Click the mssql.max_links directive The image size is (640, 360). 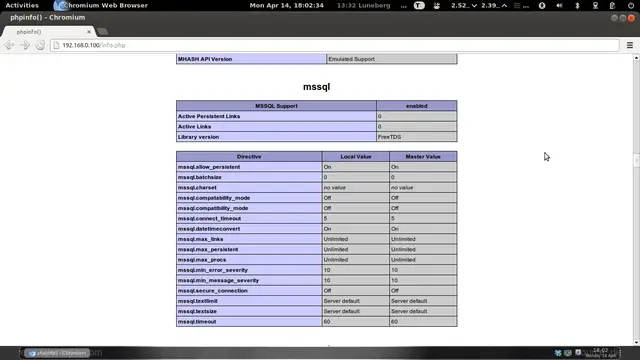click(200, 239)
